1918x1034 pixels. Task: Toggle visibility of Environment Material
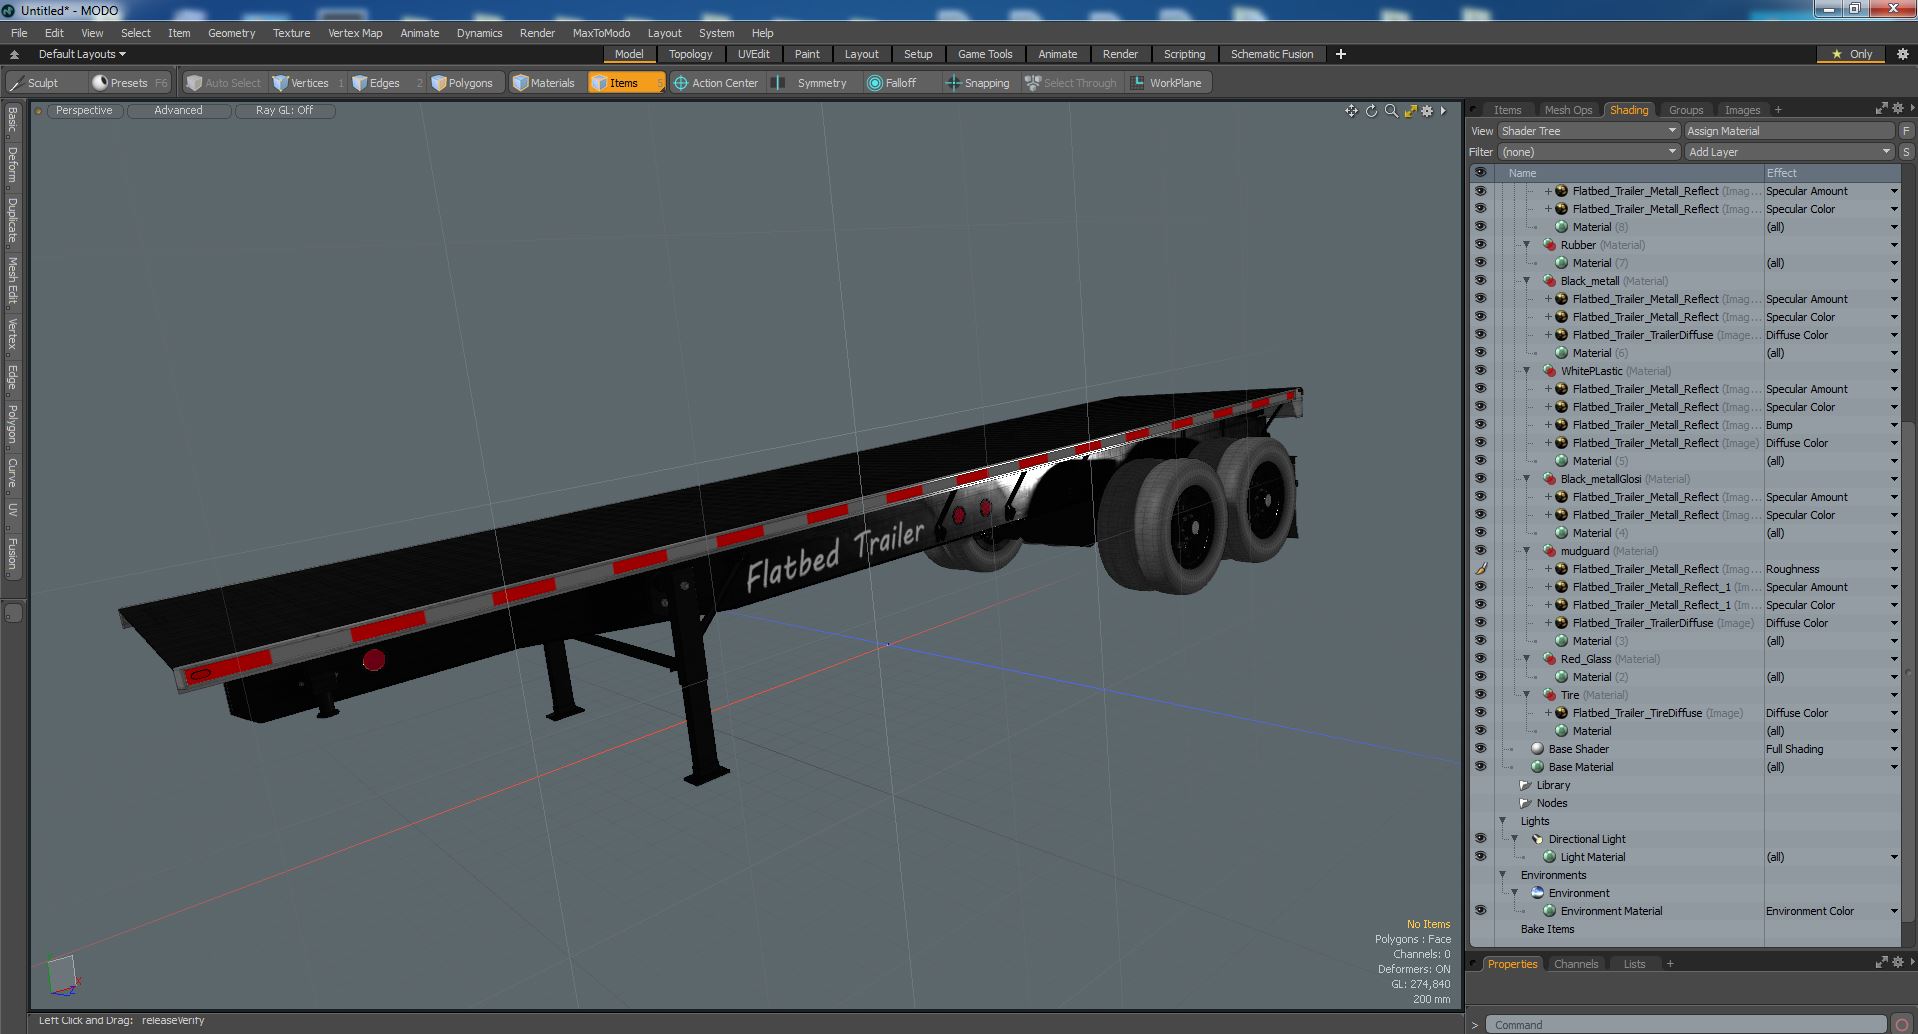click(x=1480, y=911)
